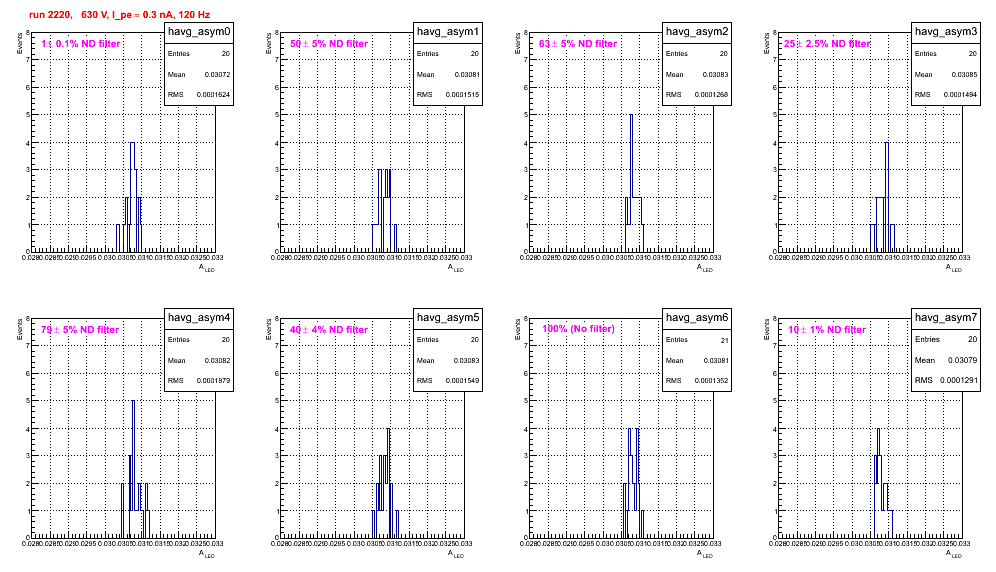The width and height of the screenshot is (996, 572).
Task: Click the RMS value 0.0001268
Action: click(x=711, y=95)
